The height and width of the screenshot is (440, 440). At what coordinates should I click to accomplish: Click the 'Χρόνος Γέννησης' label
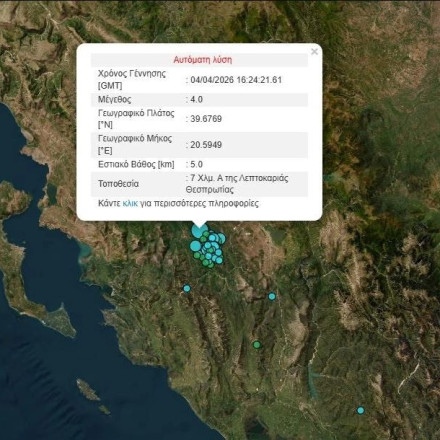tap(132, 74)
